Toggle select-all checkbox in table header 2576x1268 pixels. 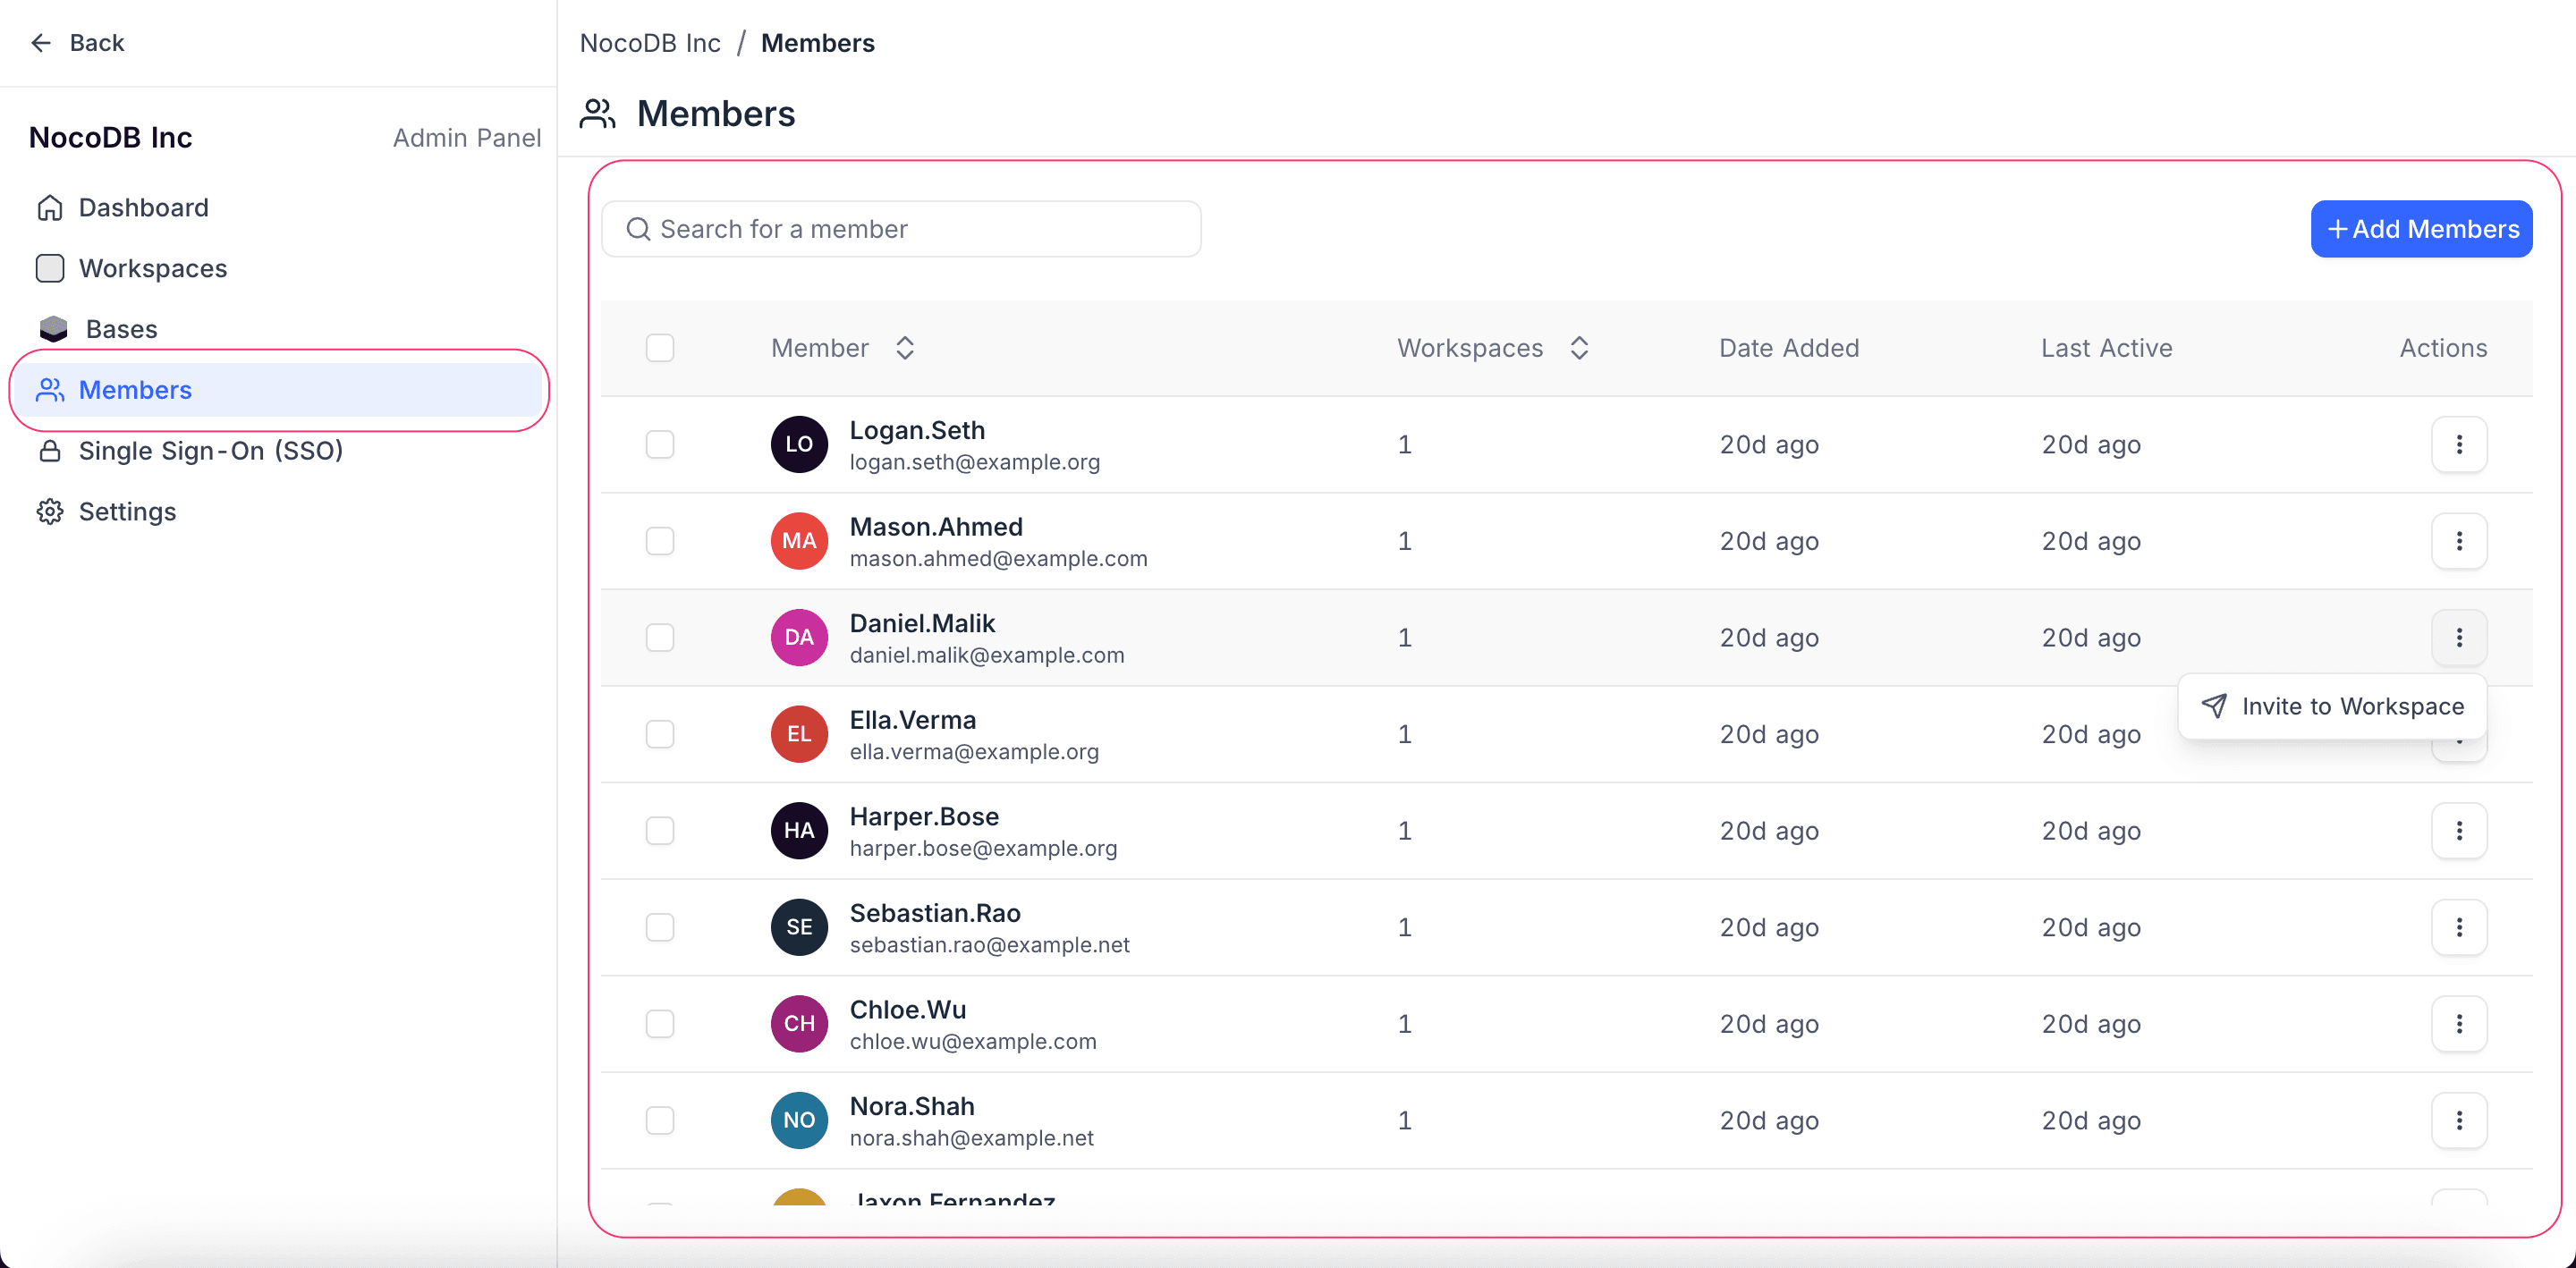(660, 348)
